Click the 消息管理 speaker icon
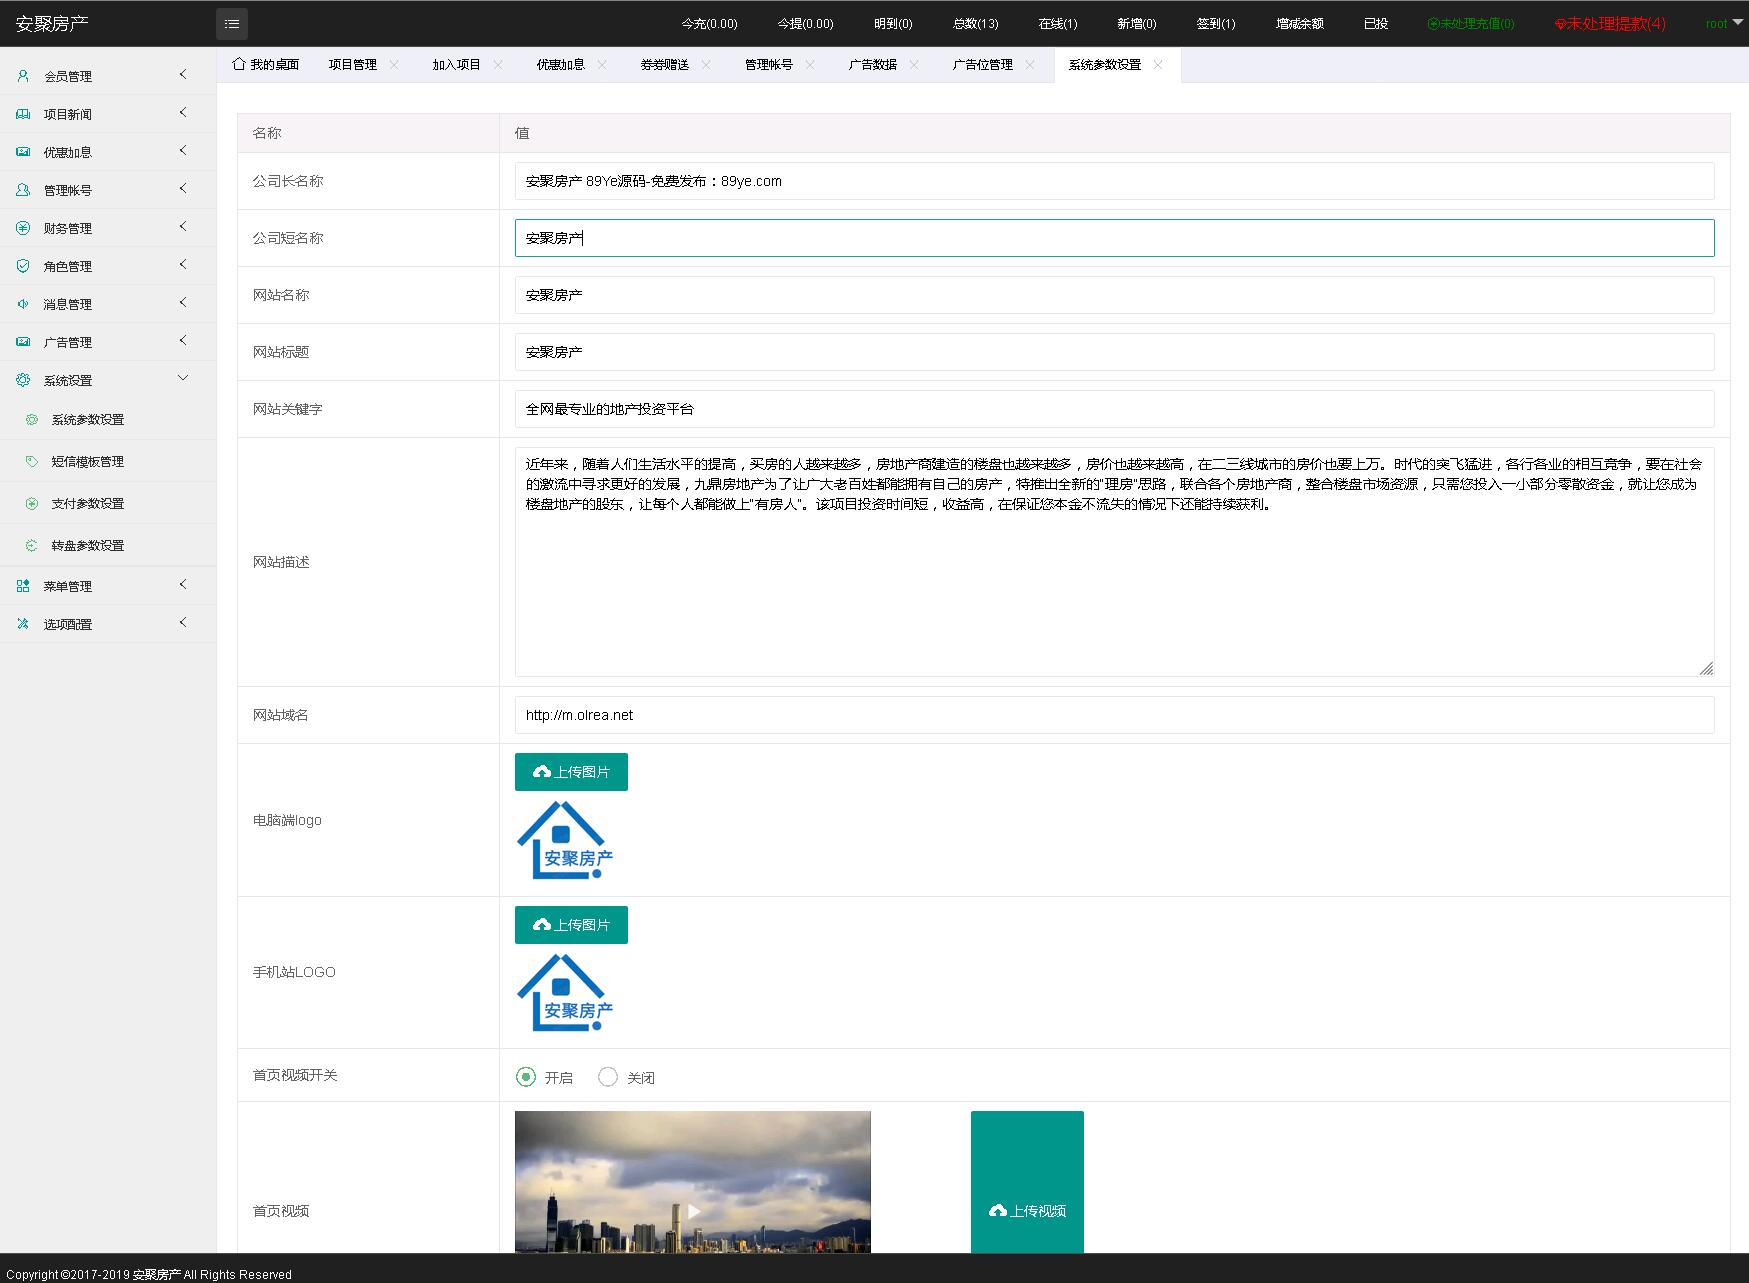Screen dimensions: 1749x1283 [x=23, y=304]
